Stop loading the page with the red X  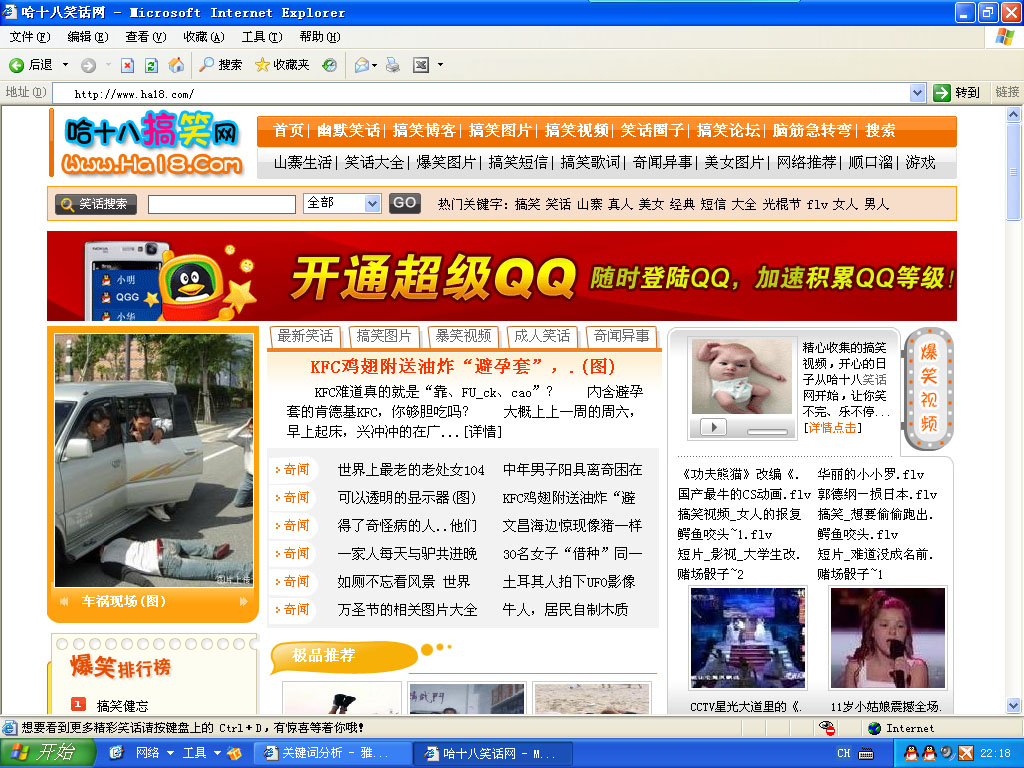click(x=127, y=65)
